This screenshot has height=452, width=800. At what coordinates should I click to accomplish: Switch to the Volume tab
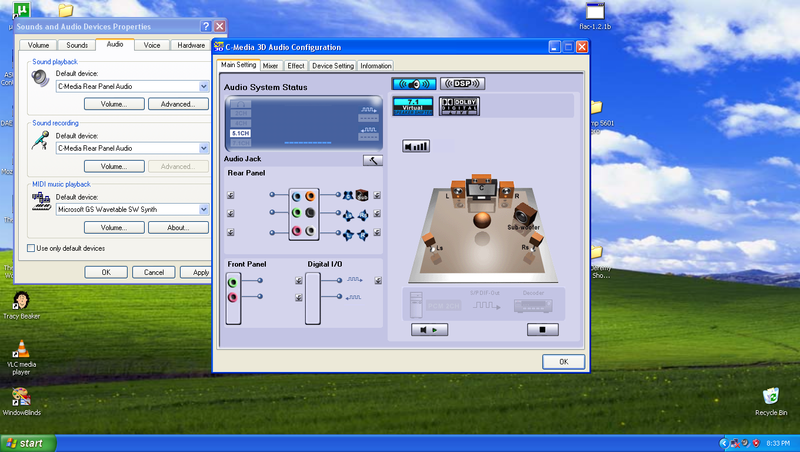click(38, 45)
